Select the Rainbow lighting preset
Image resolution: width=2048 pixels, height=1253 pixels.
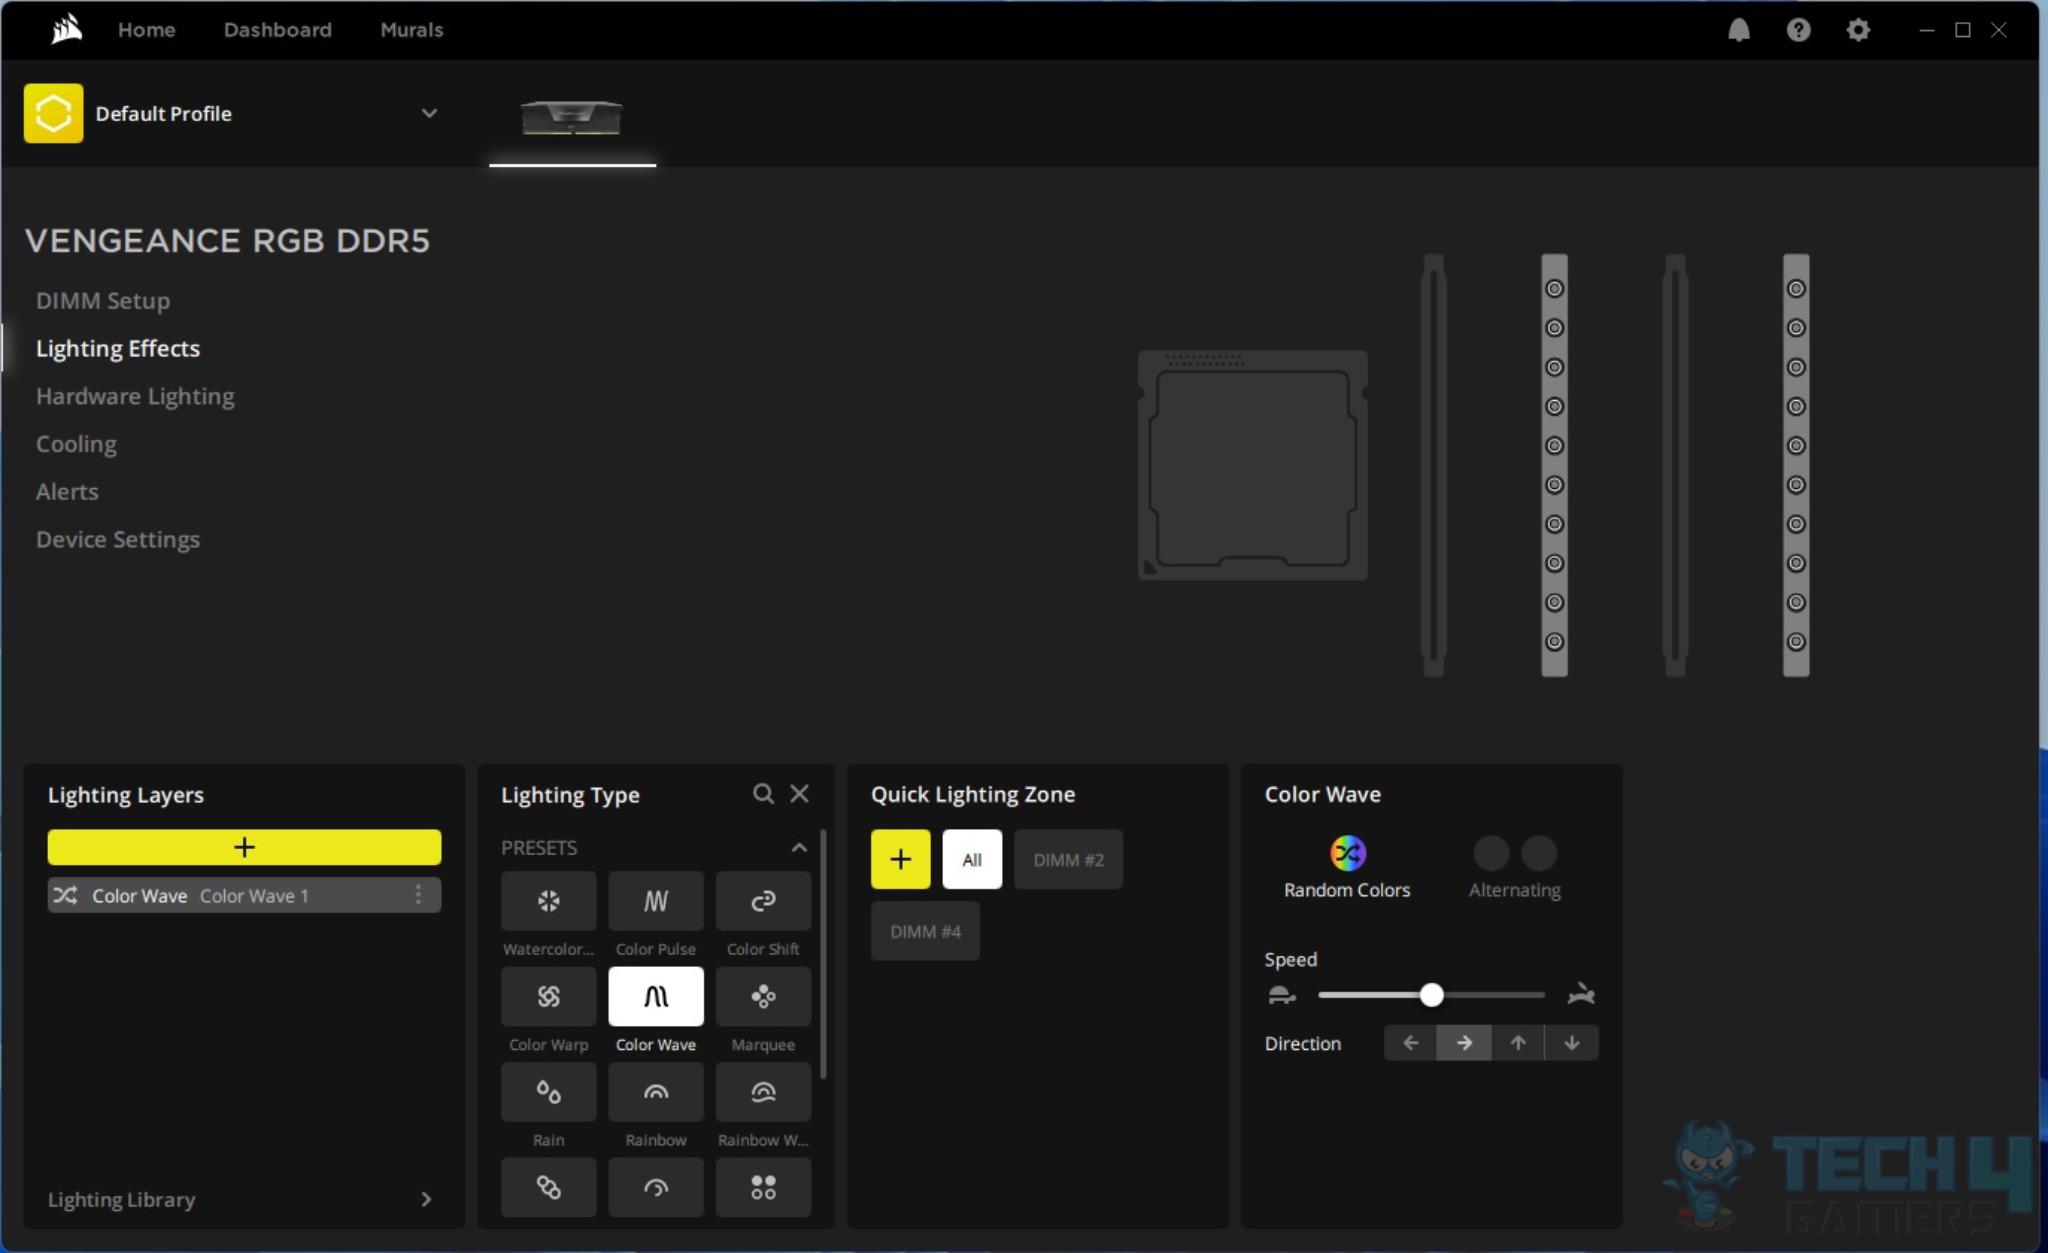655,1092
